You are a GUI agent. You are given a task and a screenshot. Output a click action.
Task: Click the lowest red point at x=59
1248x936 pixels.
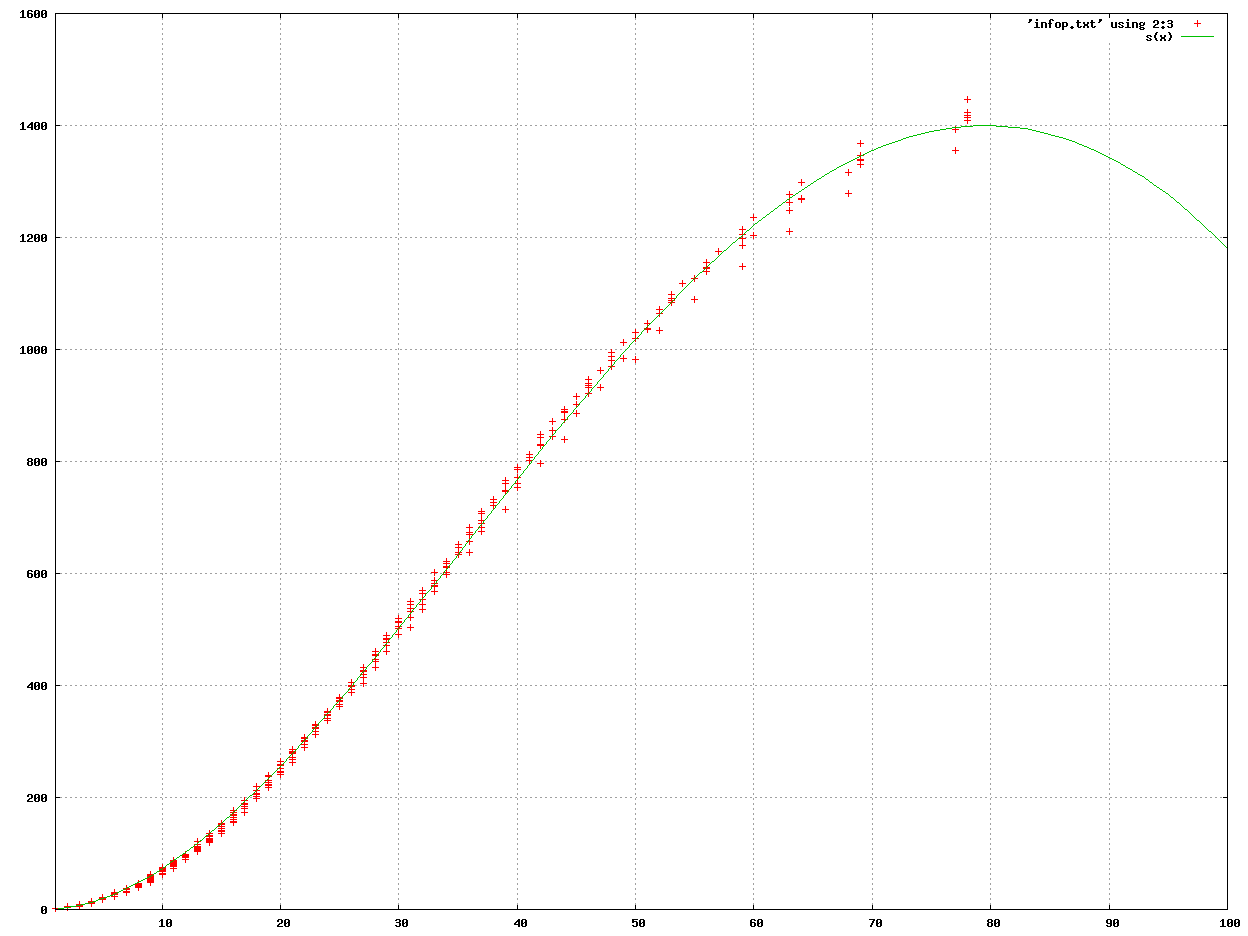pyautogui.click(x=742, y=266)
